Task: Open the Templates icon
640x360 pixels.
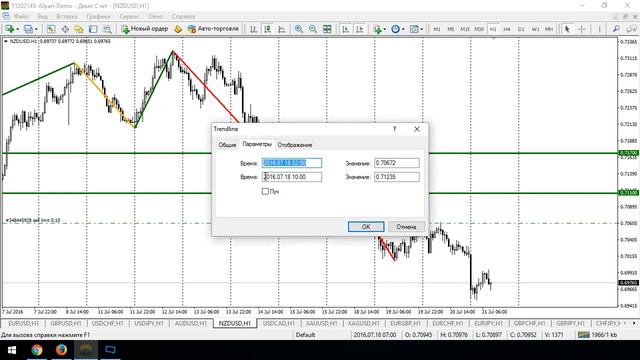Action: click(x=414, y=29)
